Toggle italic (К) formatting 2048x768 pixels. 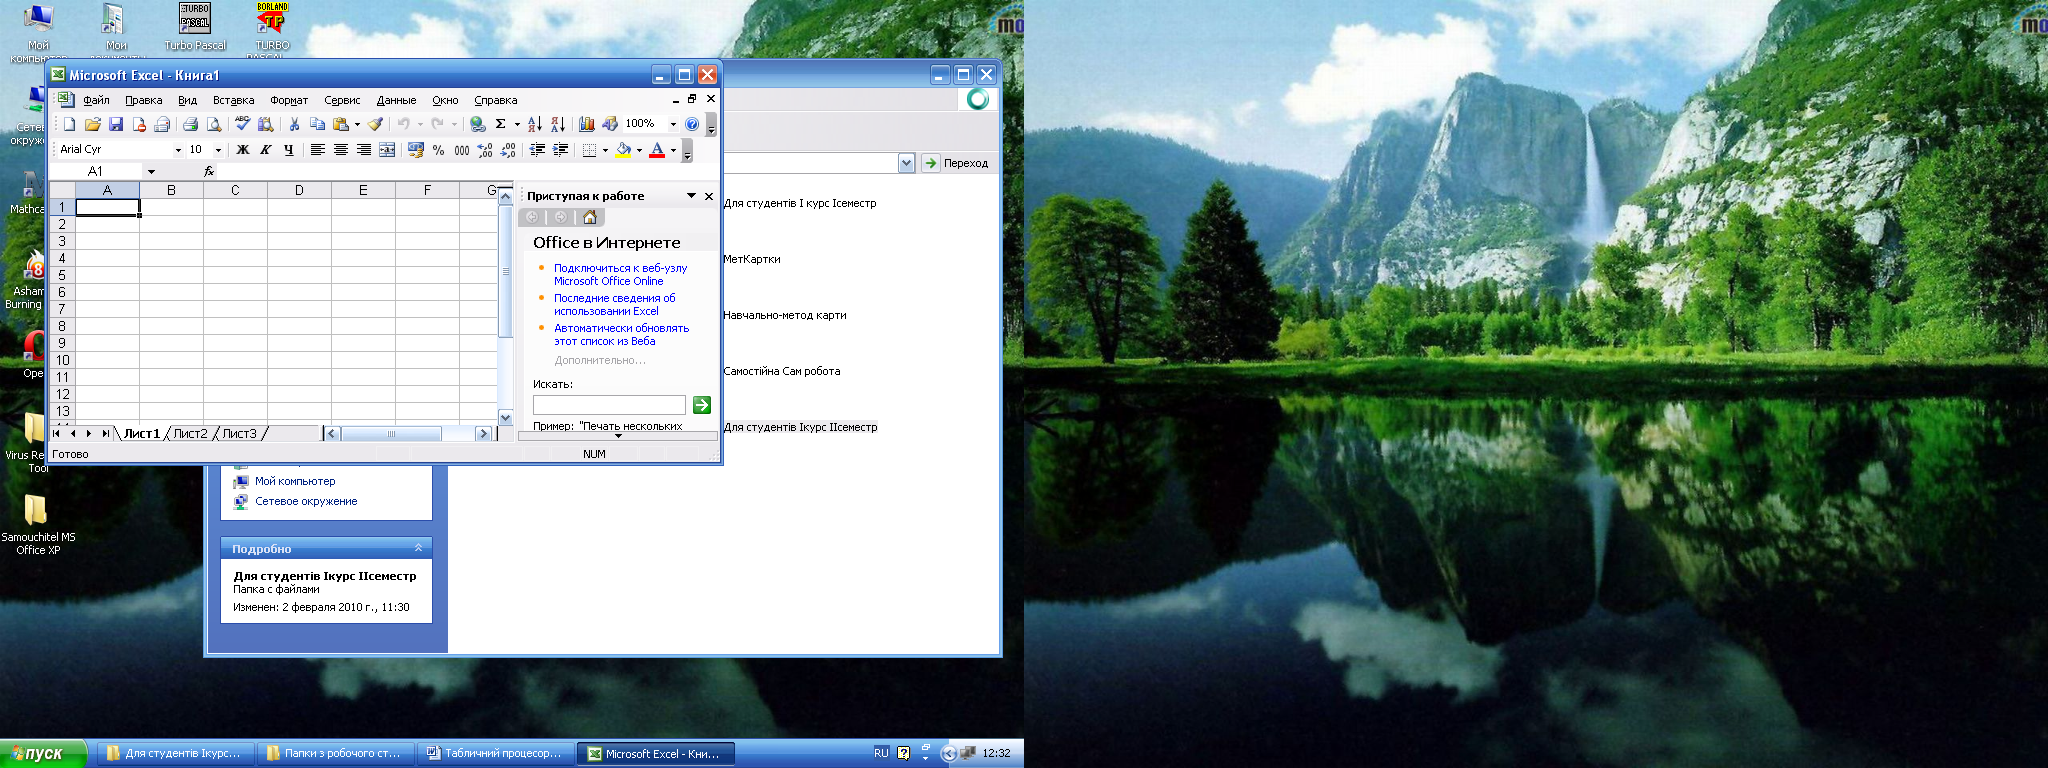click(x=265, y=150)
